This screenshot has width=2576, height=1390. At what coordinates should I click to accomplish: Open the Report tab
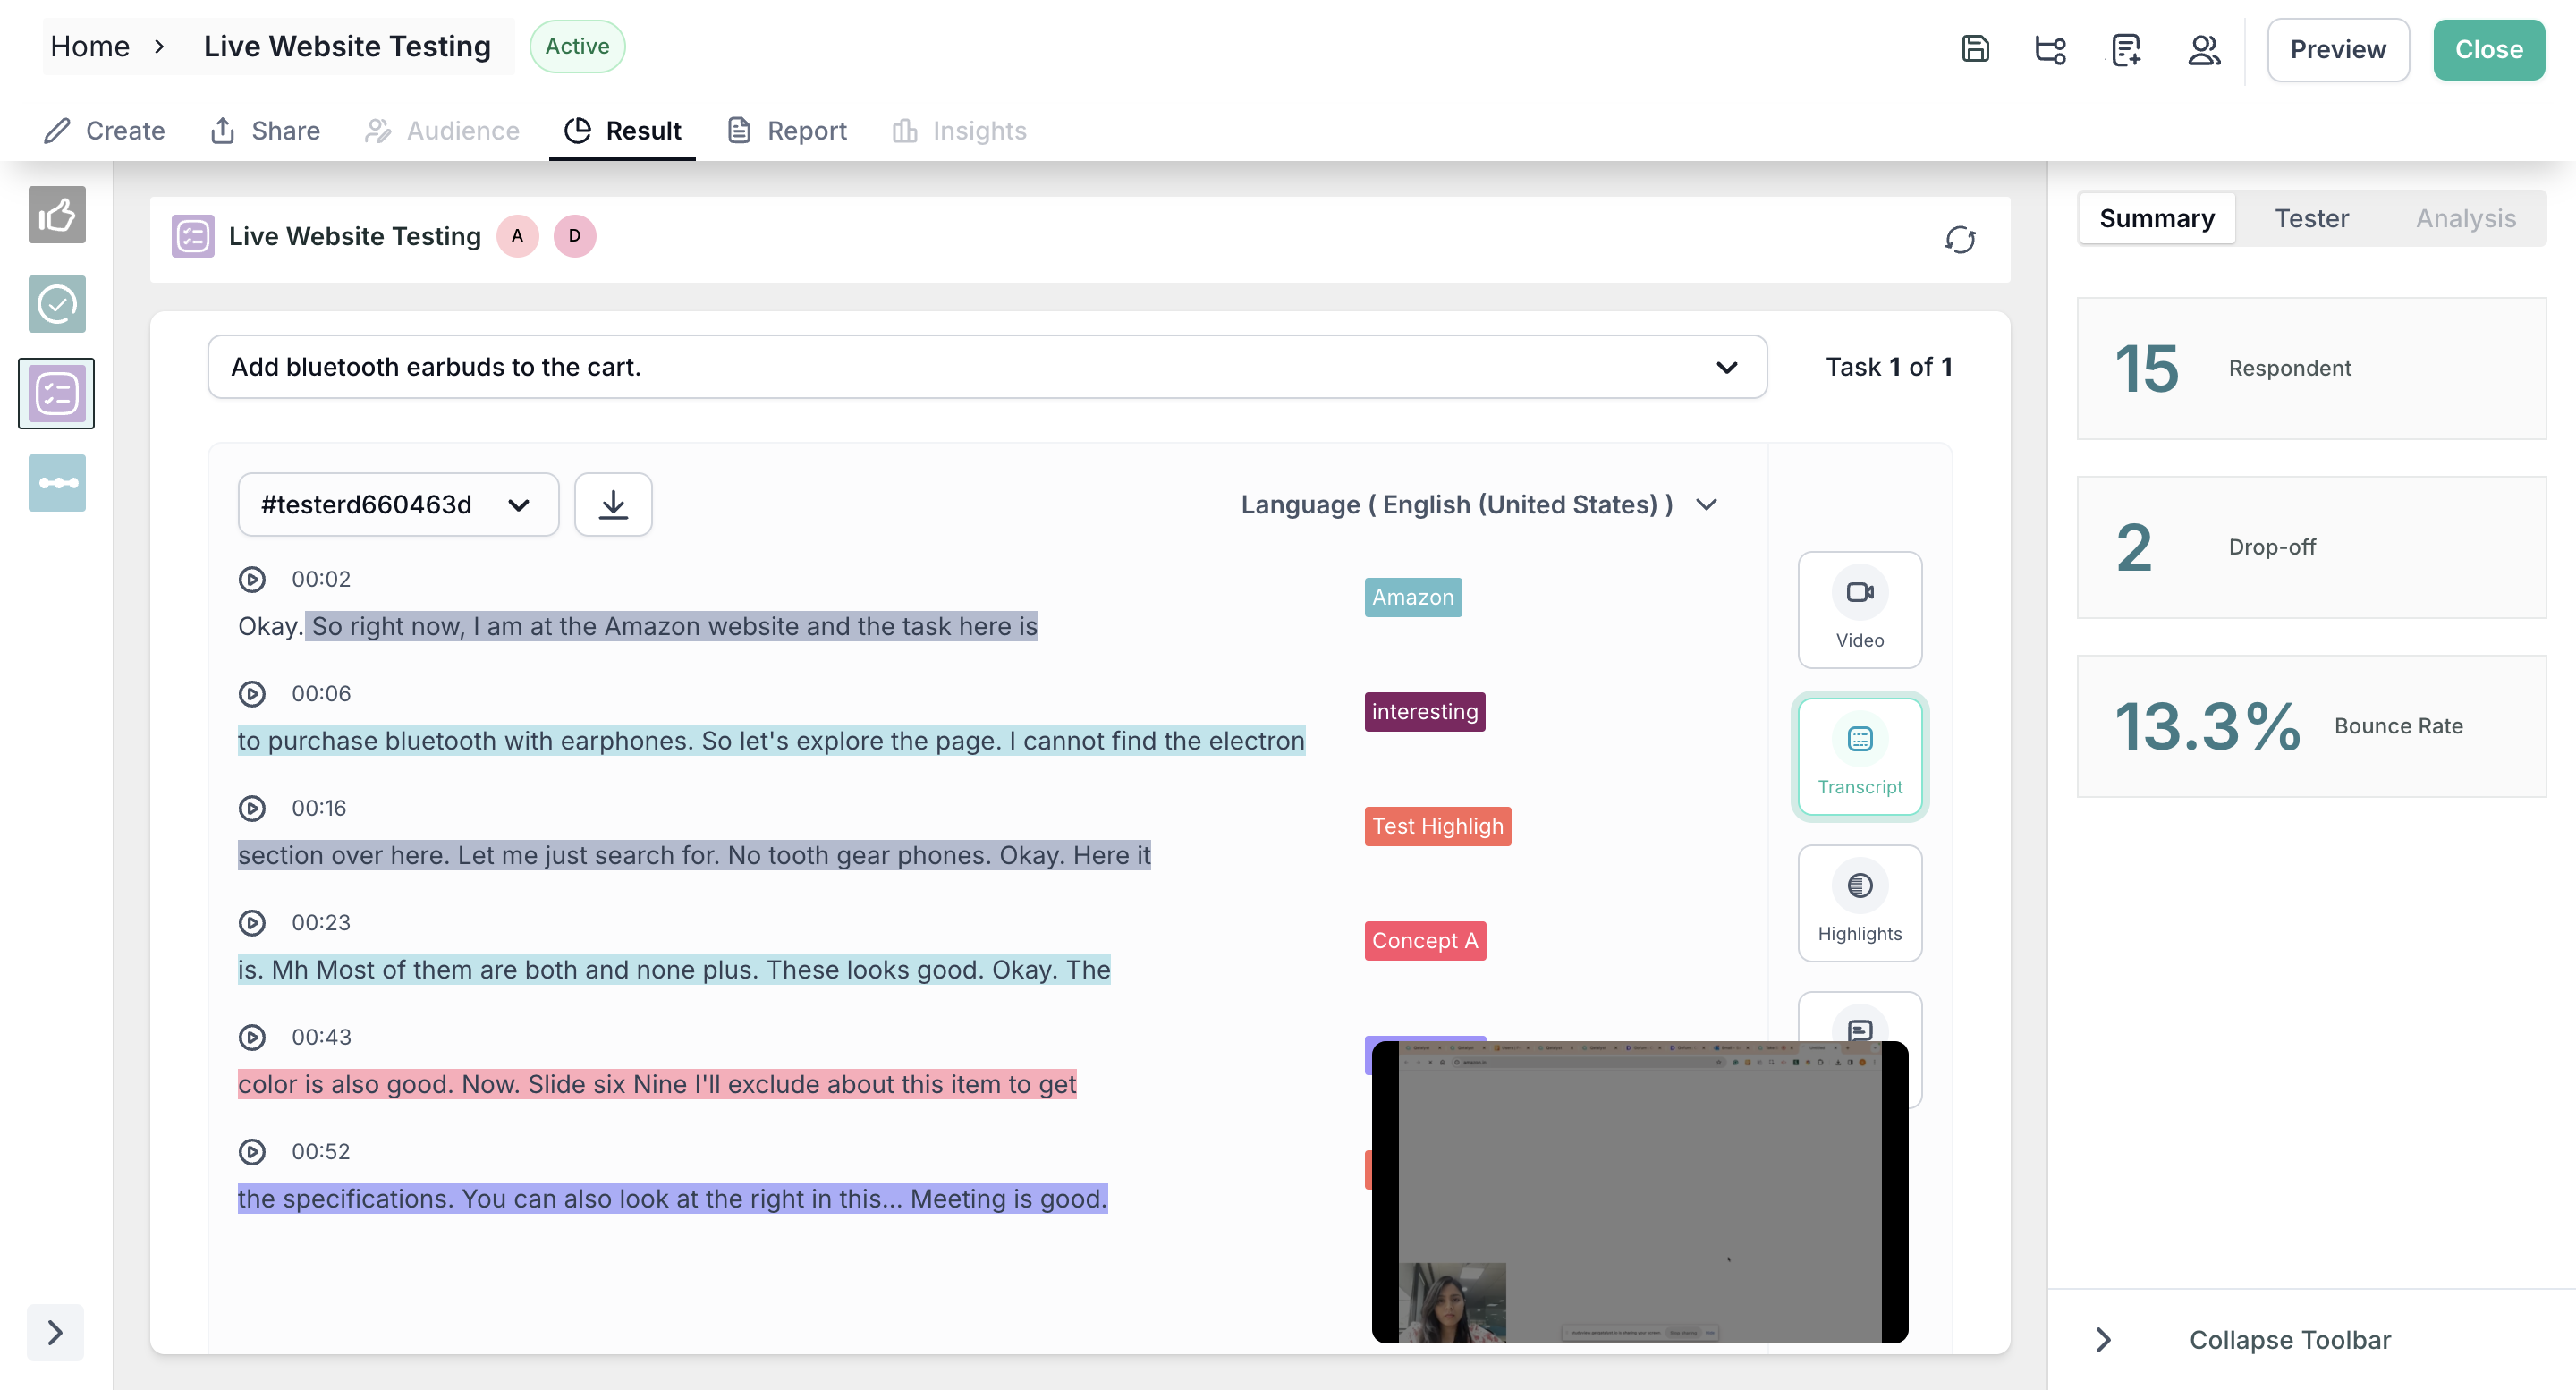pyautogui.click(x=788, y=131)
